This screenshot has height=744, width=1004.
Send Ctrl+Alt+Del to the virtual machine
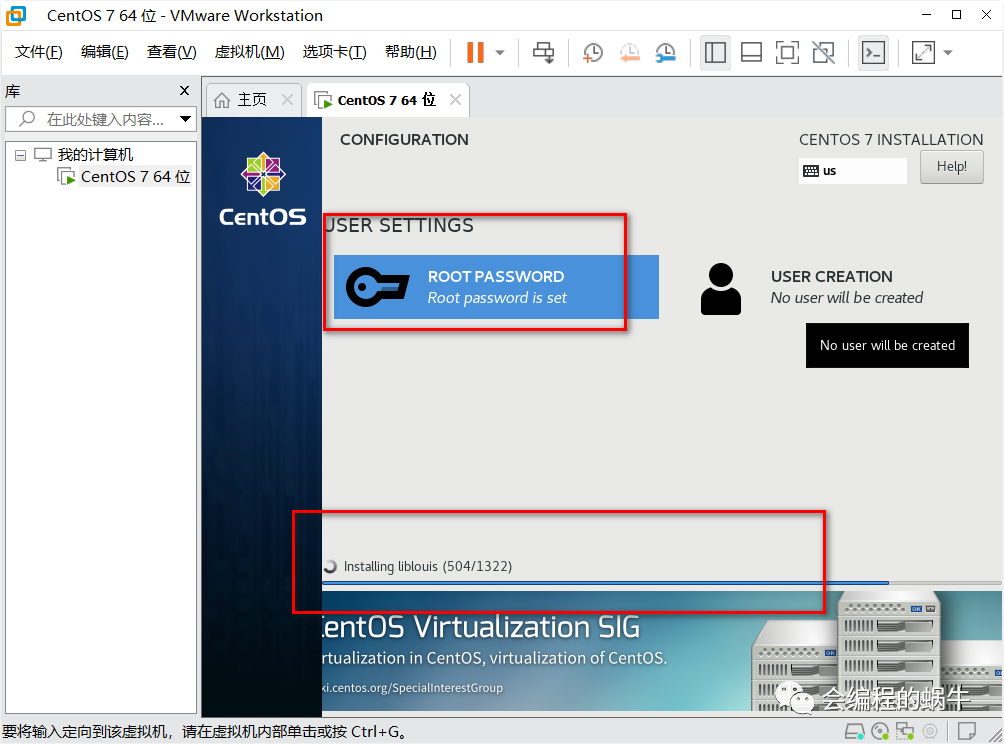[x=544, y=53]
